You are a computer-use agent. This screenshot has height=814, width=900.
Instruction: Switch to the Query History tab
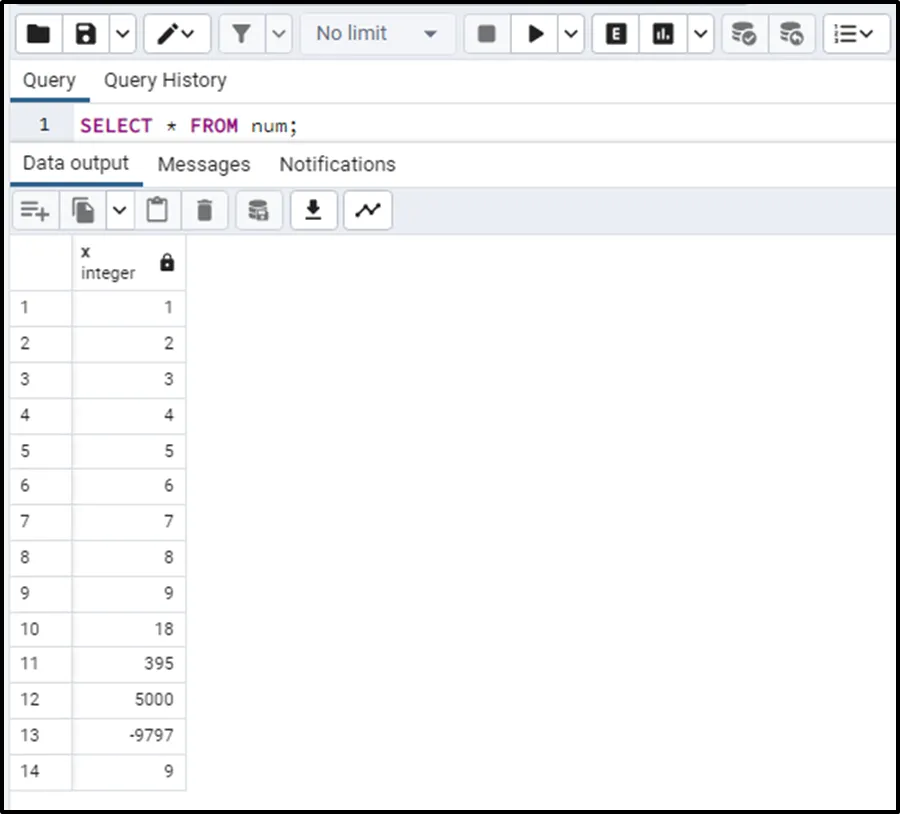tap(165, 80)
